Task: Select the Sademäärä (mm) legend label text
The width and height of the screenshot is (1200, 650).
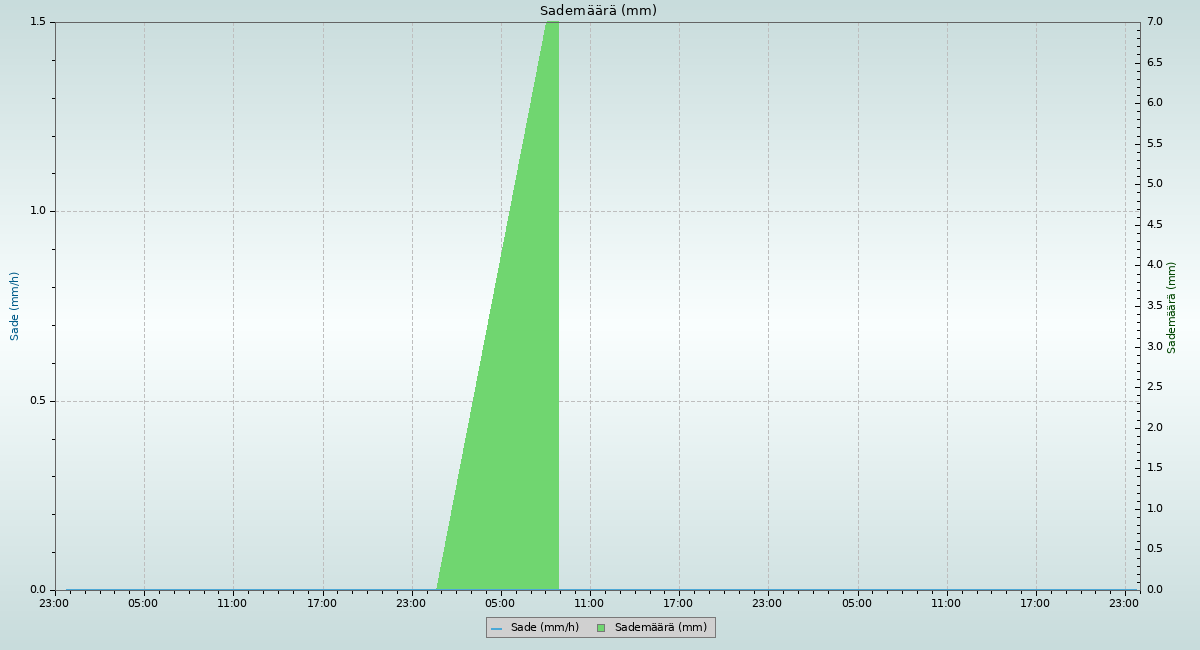Action: click(x=660, y=628)
